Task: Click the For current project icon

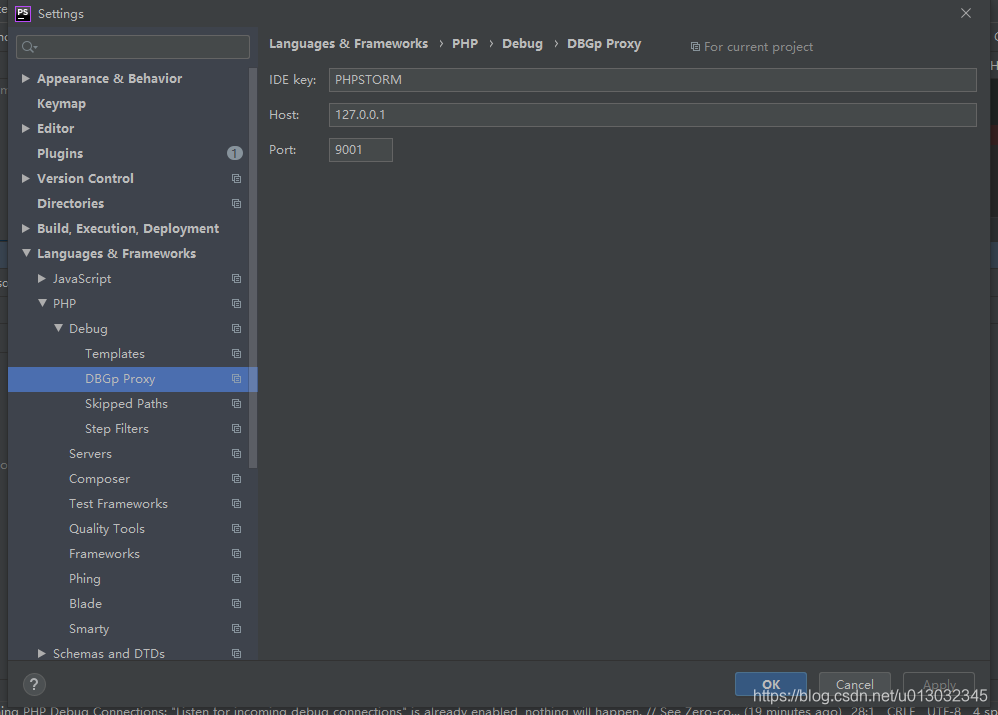Action: point(695,47)
